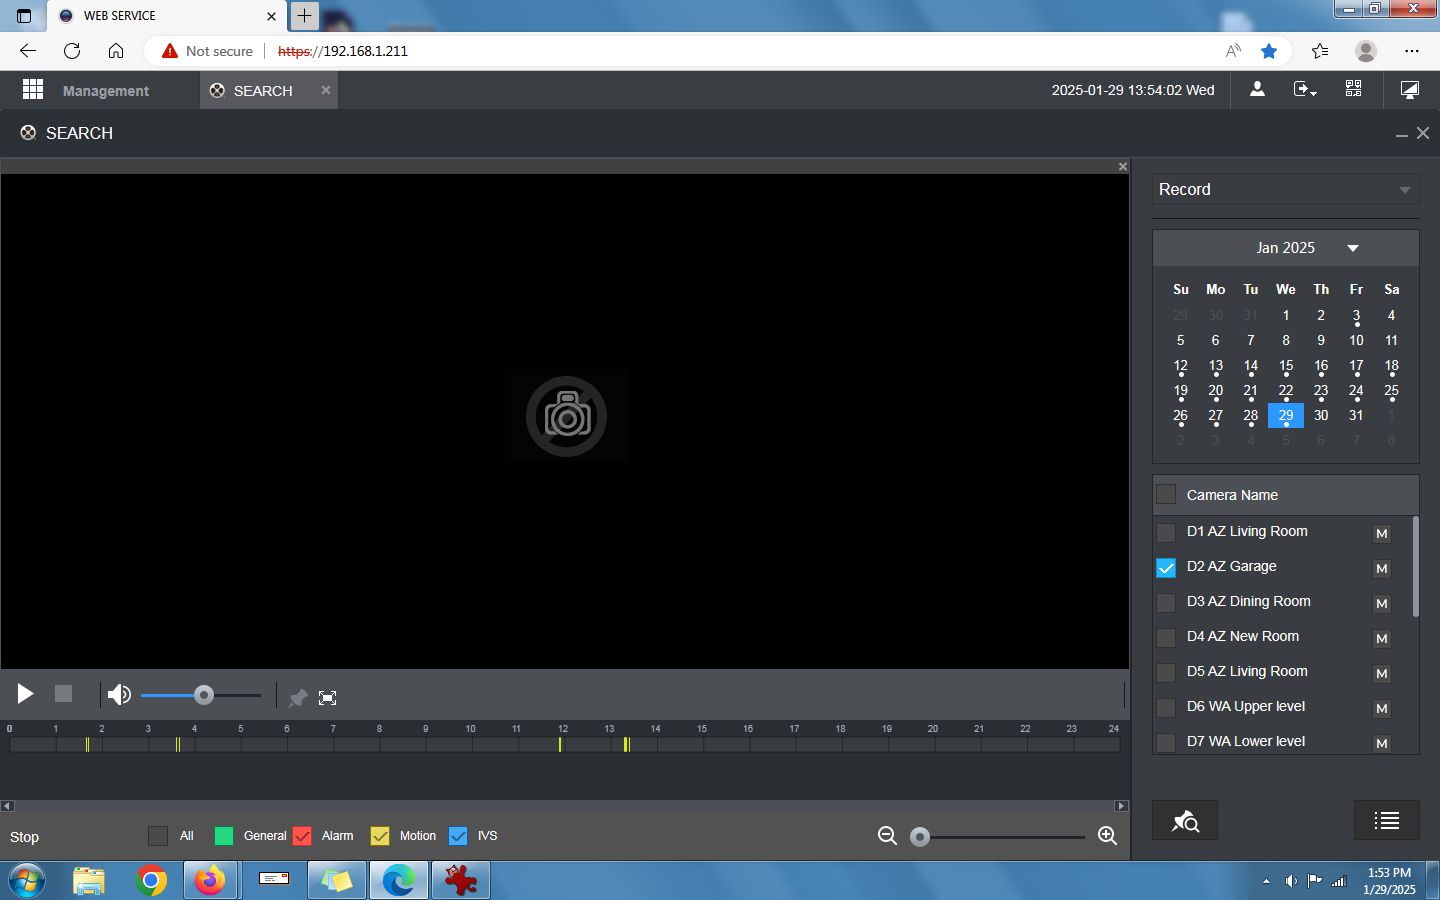Screen dimensions: 1440x900
Task: Click the search recordings magnifier button
Action: point(1185,821)
